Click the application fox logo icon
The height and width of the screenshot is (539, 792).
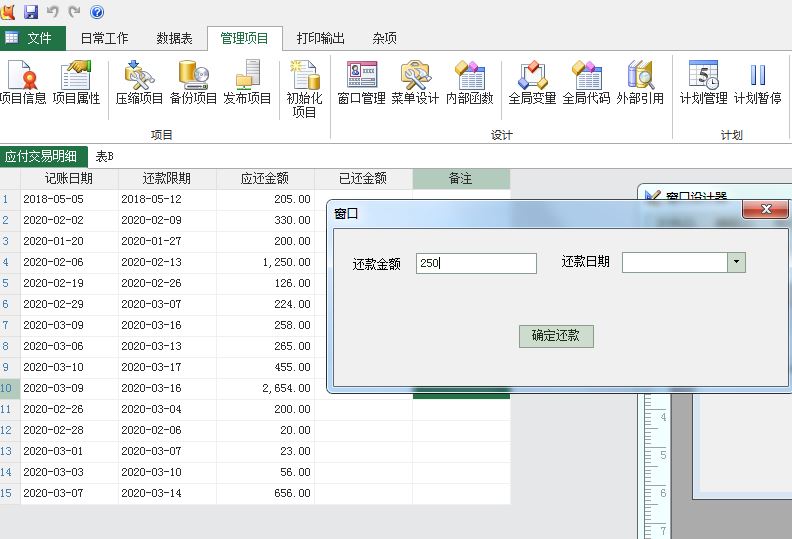7,11
